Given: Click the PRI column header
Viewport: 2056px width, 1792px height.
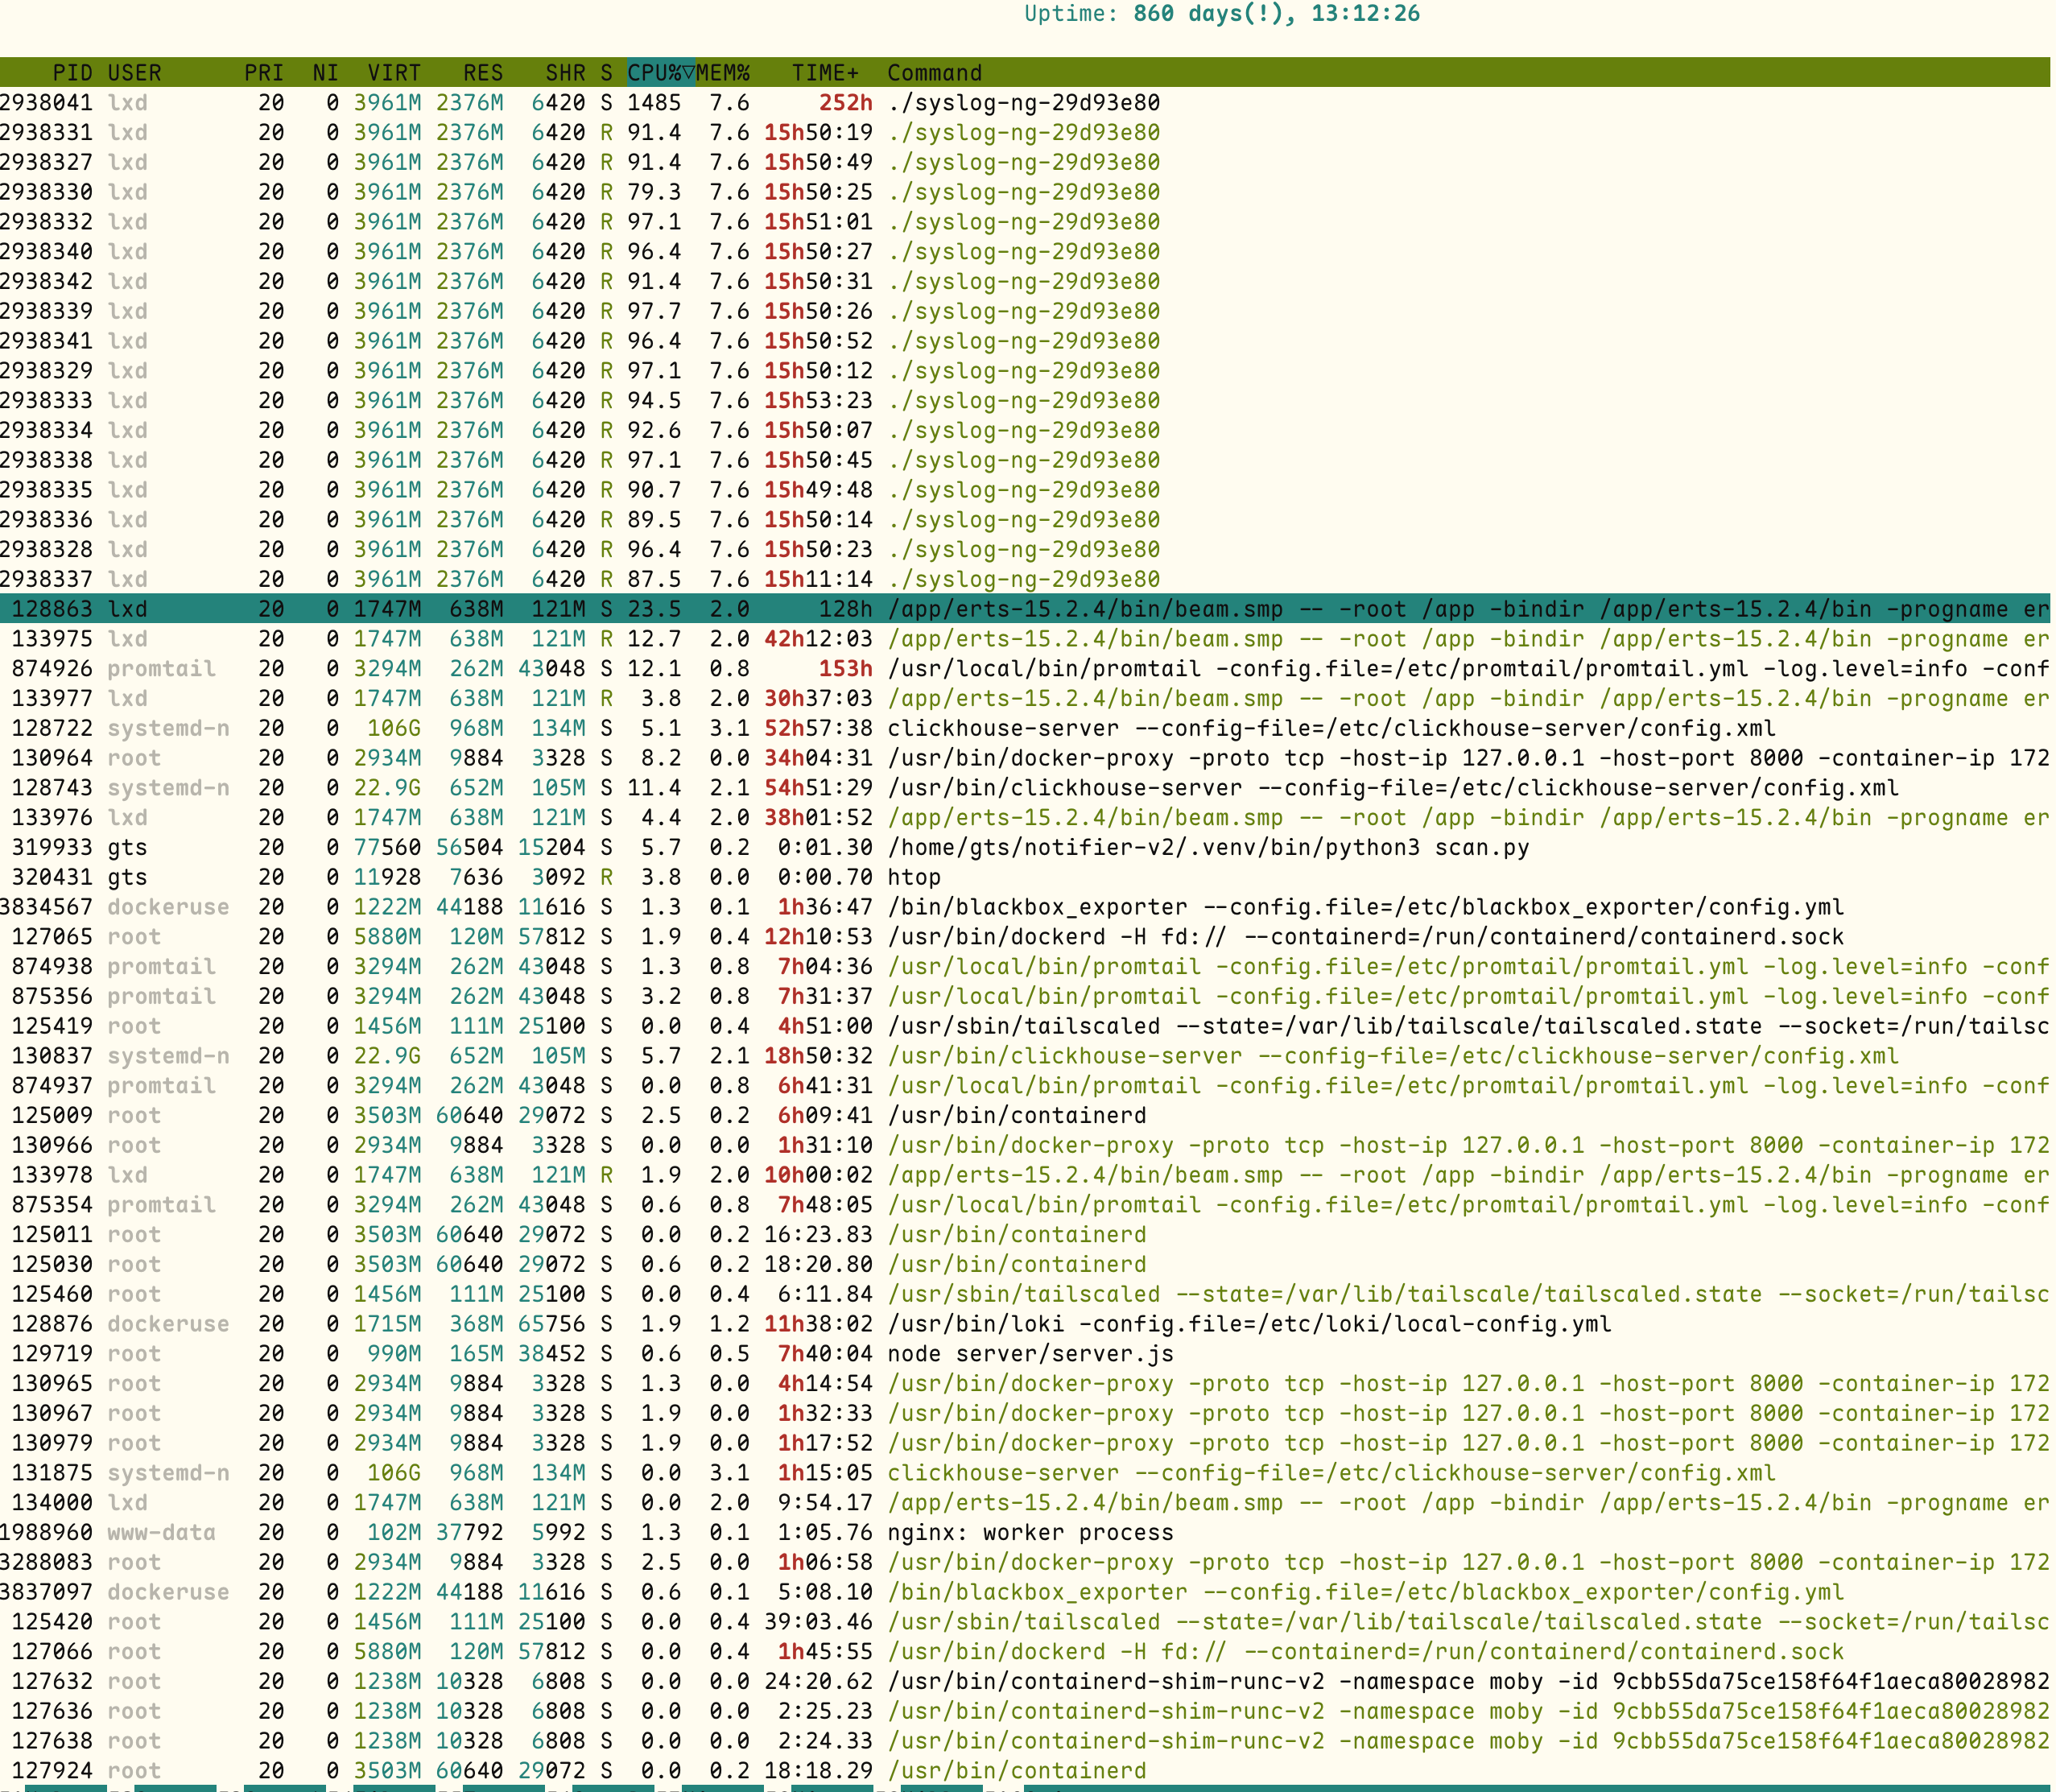Looking at the screenshot, I should tap(264, 73).
